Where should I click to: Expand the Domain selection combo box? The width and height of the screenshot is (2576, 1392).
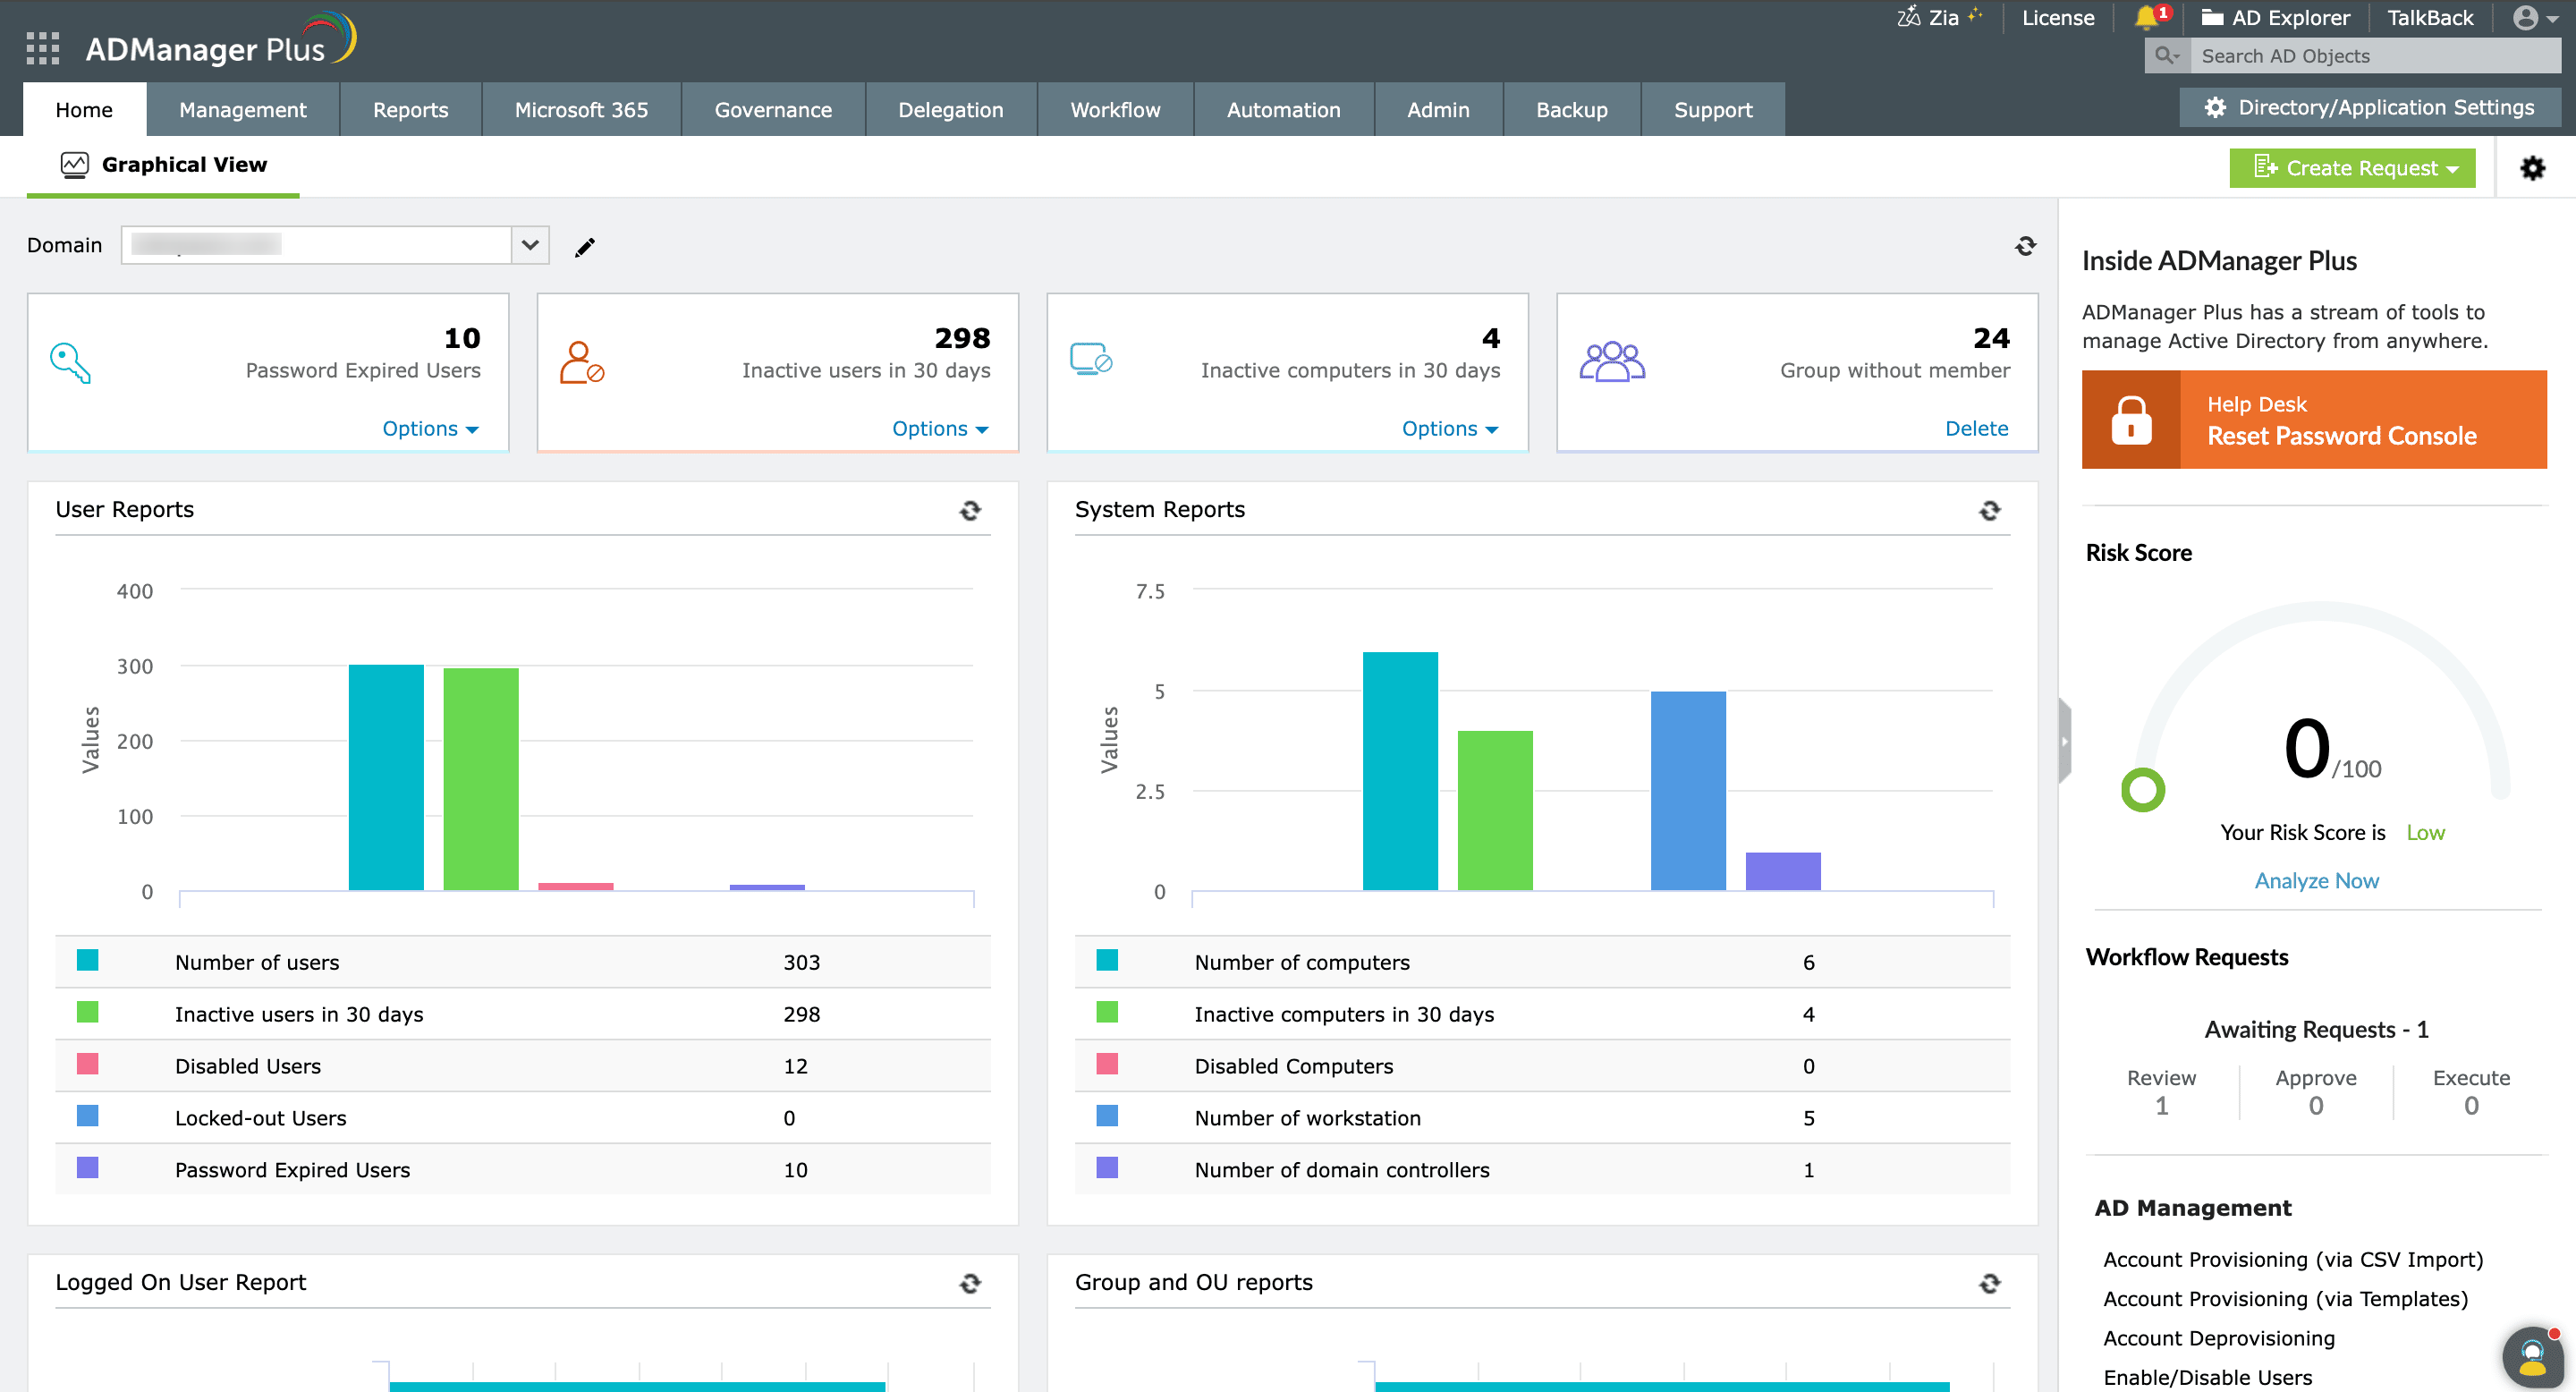(x=335, y=245)
